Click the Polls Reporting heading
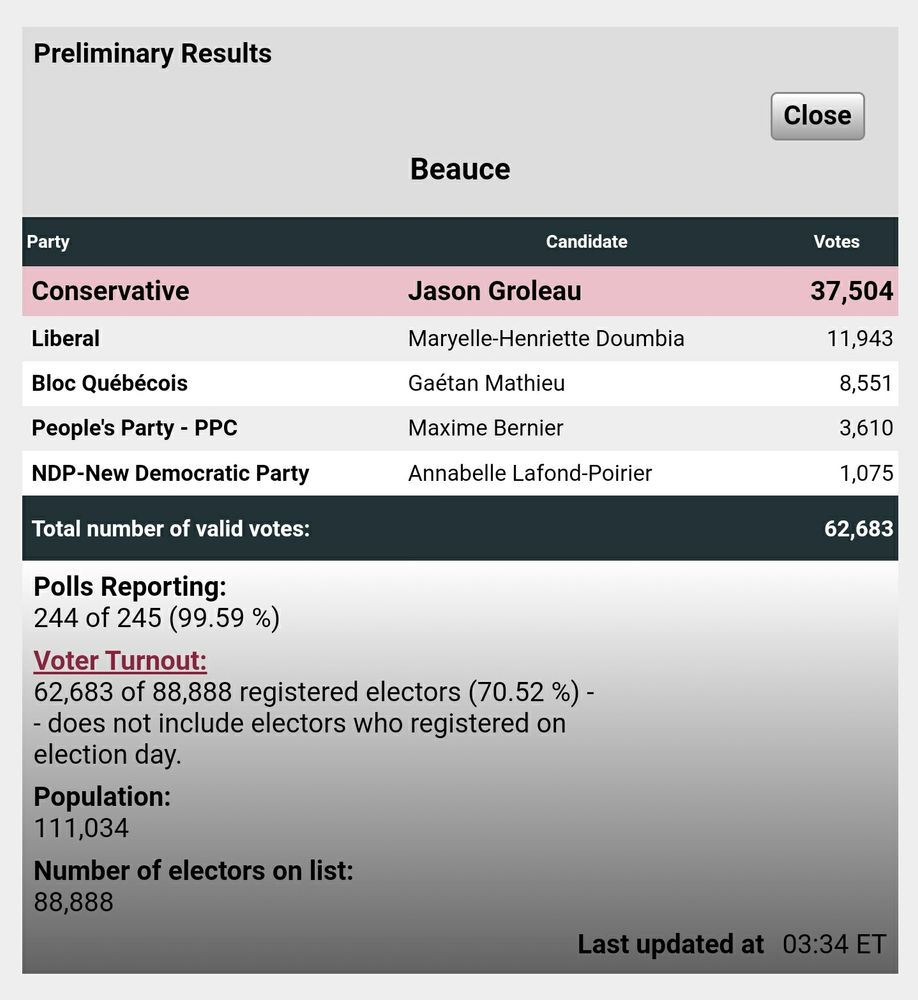The width and height of the screenshot is (918, 1000). click(130, 587)
